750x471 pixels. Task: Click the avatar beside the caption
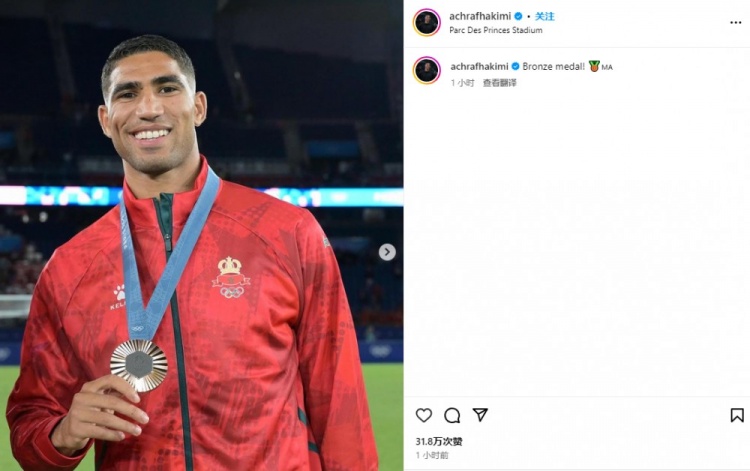point(427,70)
